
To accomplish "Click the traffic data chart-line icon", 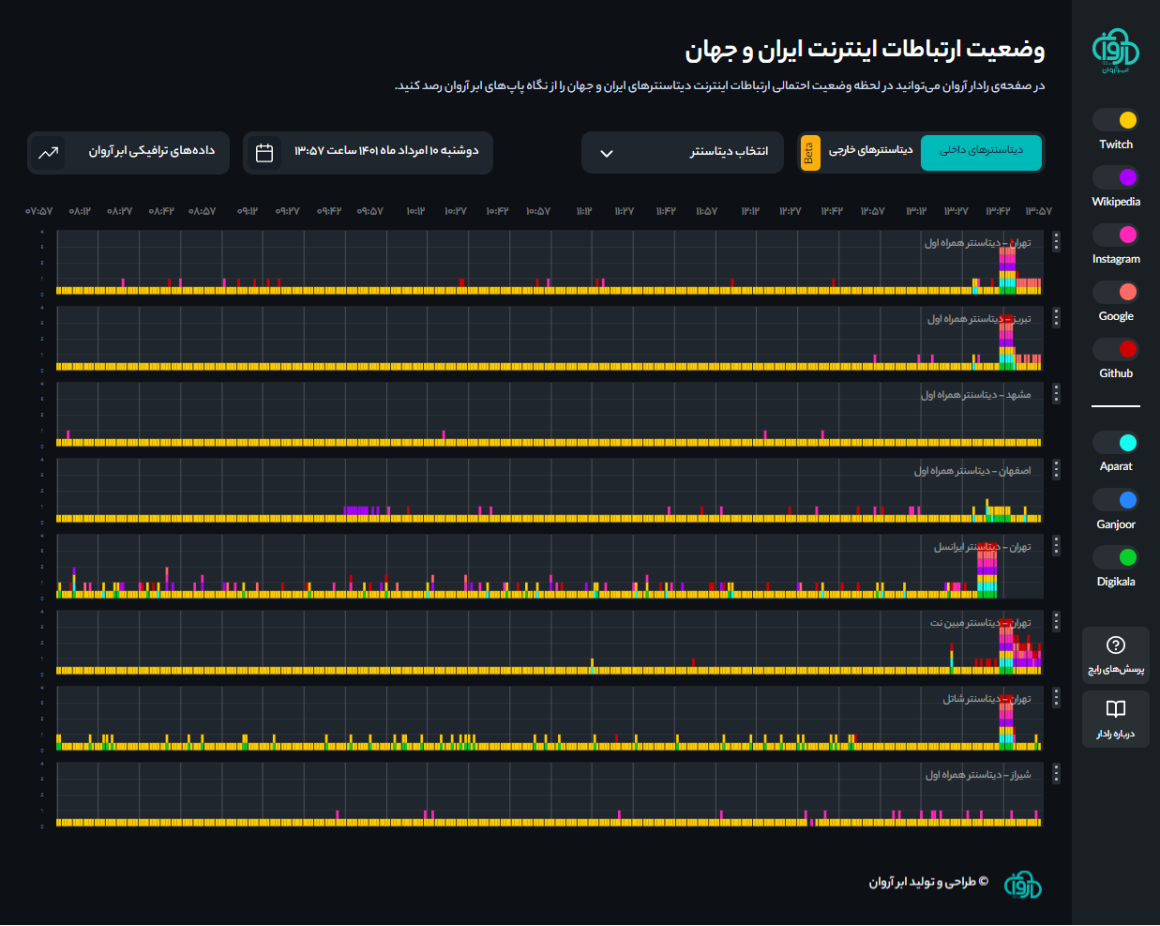I will click(48, 153).
